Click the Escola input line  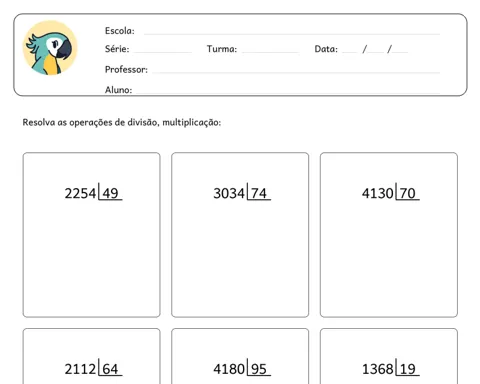(x=292, y=33)
